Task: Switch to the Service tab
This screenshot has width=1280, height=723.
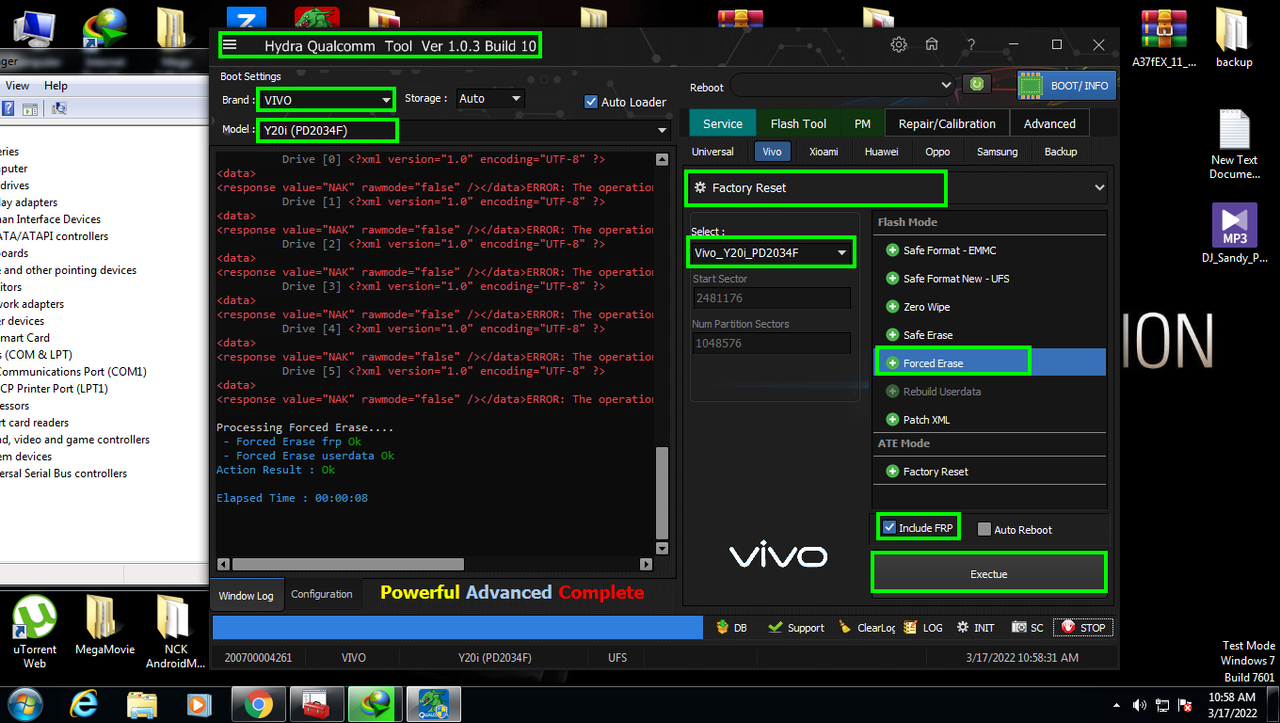Action: [x=722, y=124]
